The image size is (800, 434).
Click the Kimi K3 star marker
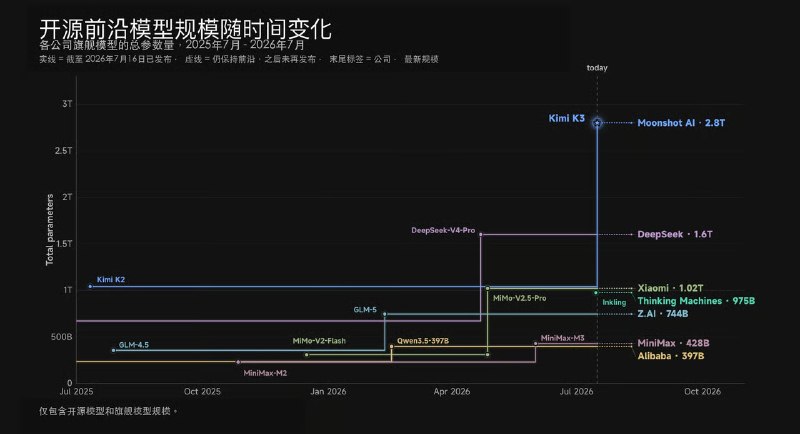[x=597, y=122]
